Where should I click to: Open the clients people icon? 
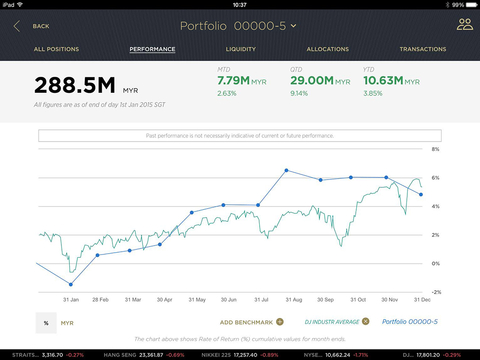coord(465,25)
